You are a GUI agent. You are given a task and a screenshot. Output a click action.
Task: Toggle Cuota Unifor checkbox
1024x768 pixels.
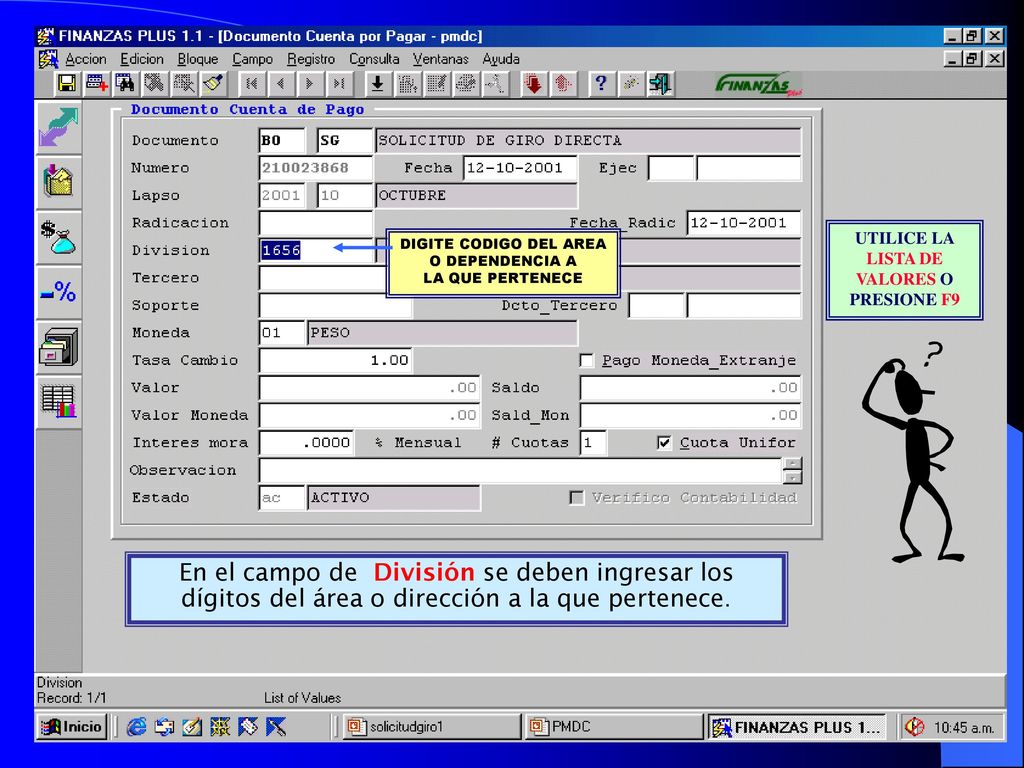coord(664,443)
